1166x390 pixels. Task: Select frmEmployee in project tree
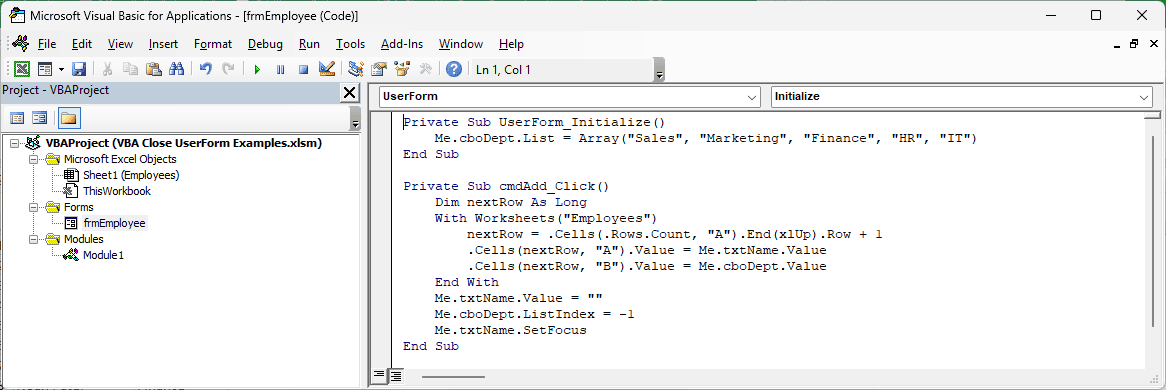tap(115, 223)
